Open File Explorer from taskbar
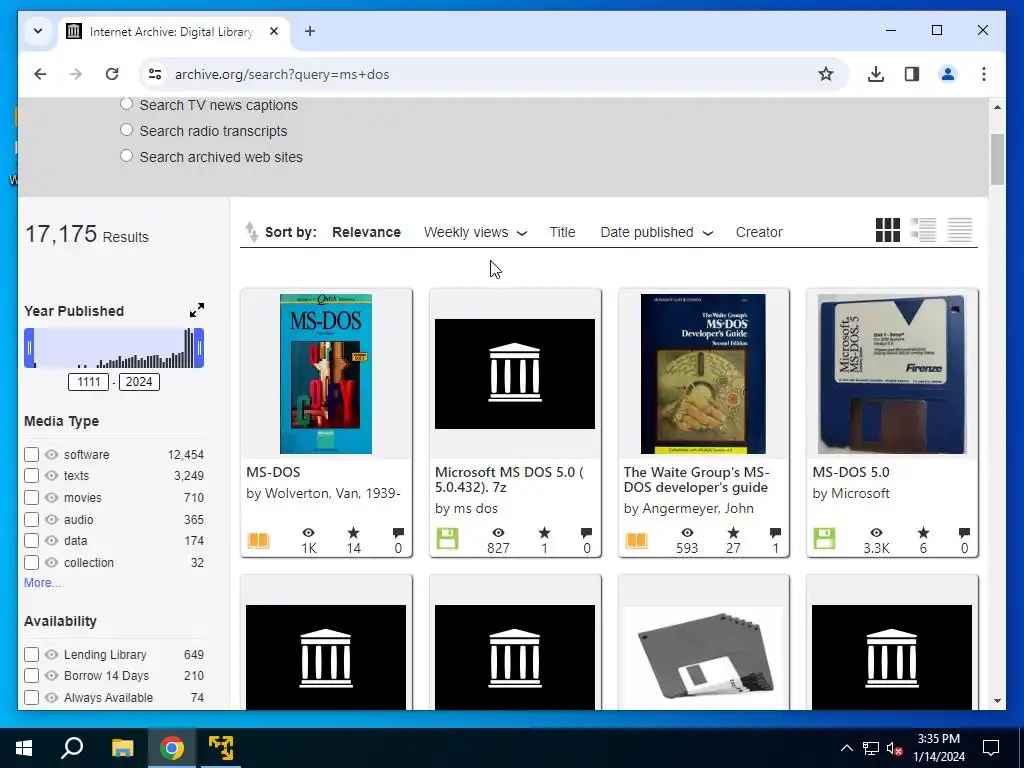The image size is (1024, 768). [x=122, y=748]
